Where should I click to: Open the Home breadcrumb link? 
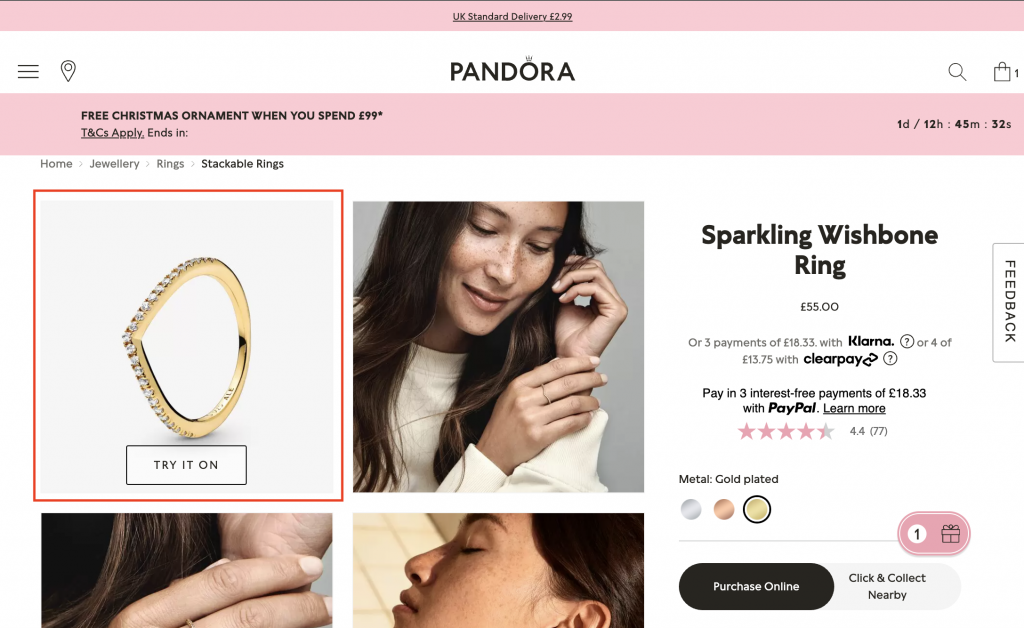point(56,163)
